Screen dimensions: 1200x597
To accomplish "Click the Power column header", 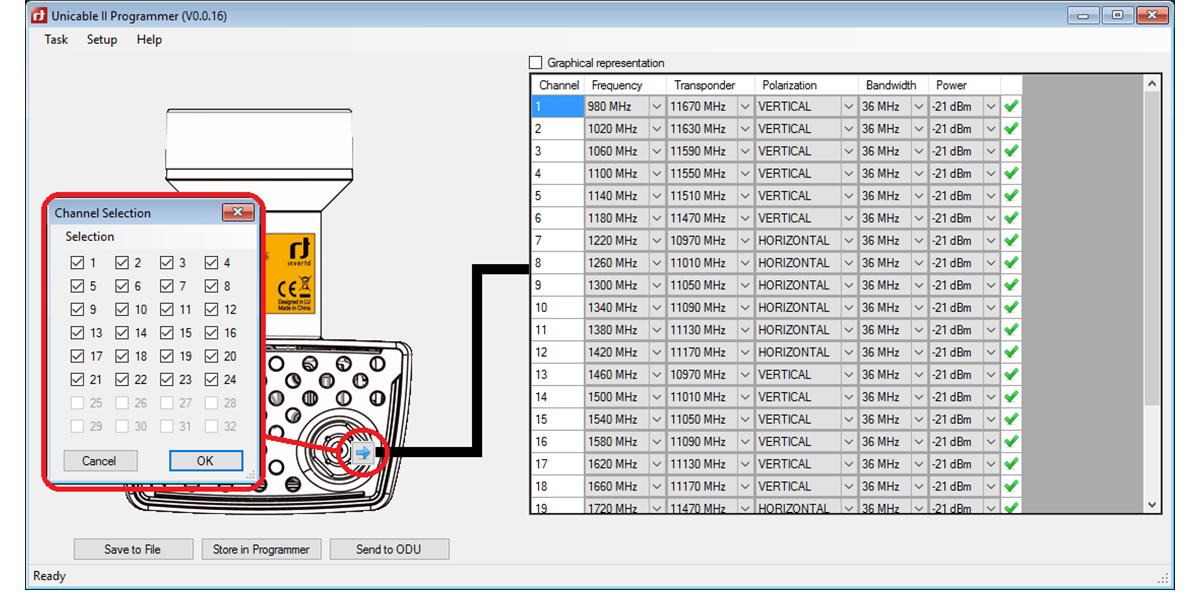I will click(964, 85).
